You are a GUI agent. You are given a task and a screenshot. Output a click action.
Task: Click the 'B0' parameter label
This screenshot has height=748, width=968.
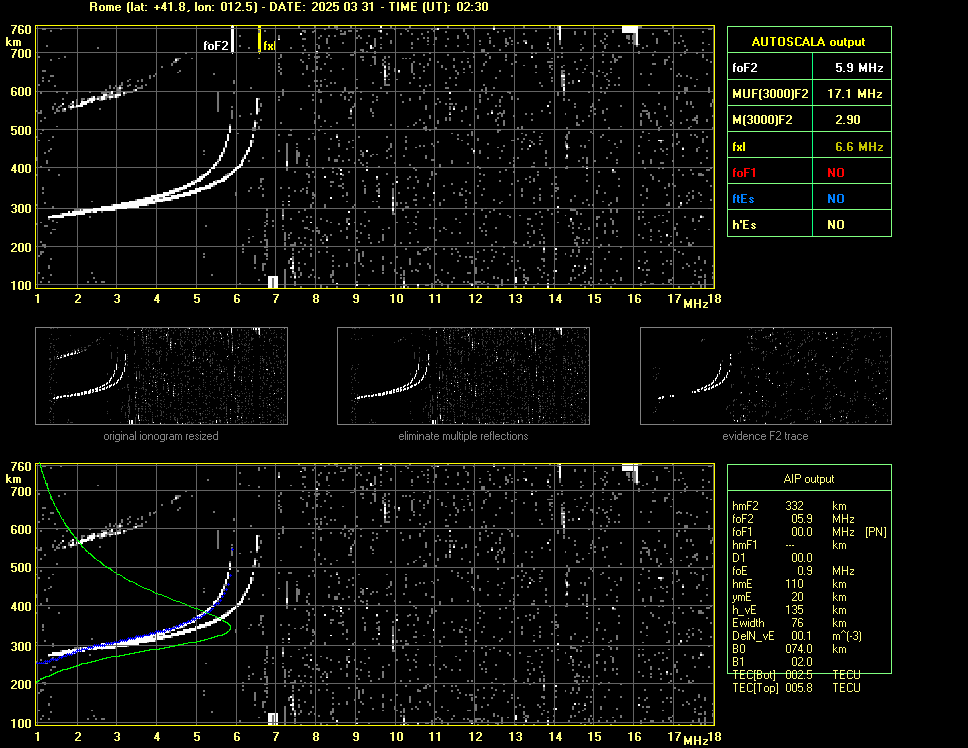pos(739,649)
